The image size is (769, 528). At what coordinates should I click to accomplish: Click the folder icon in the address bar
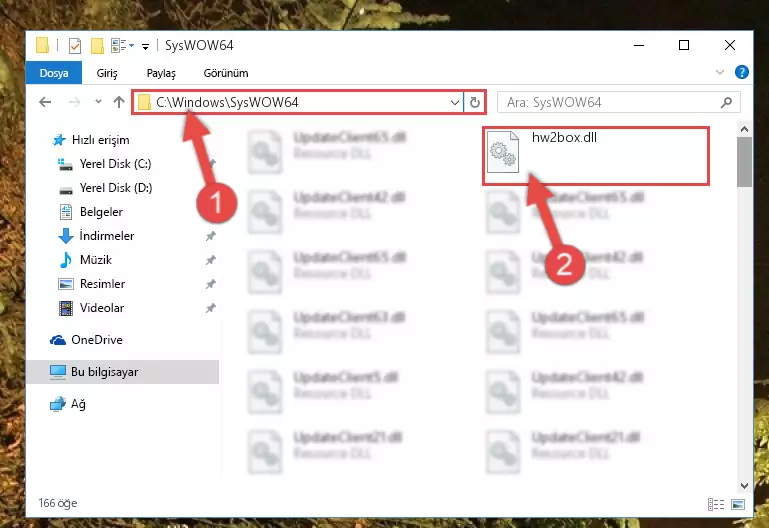point(144,102)
